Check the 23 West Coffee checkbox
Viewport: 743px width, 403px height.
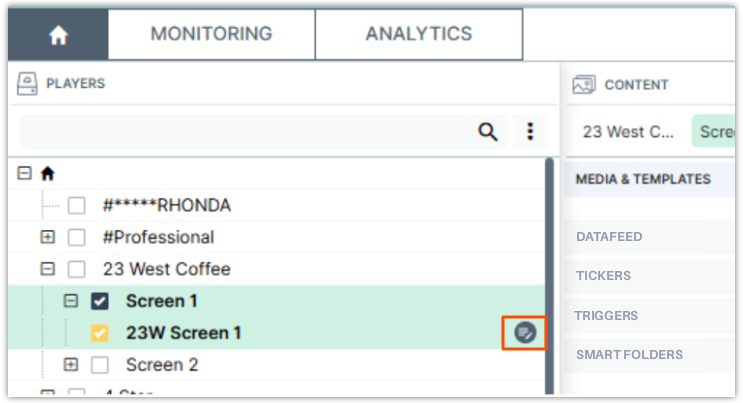77,269
